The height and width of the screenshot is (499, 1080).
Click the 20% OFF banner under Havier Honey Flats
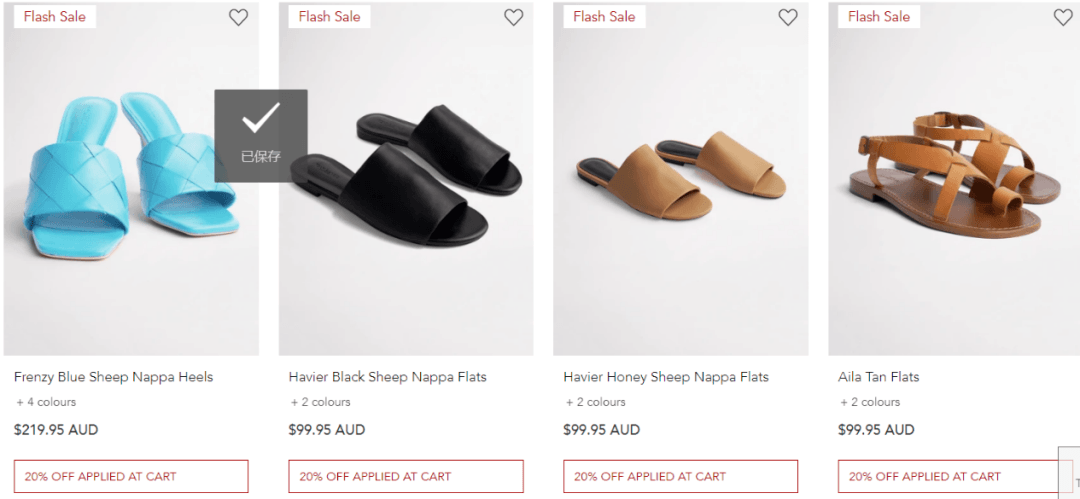coord(681,476)
